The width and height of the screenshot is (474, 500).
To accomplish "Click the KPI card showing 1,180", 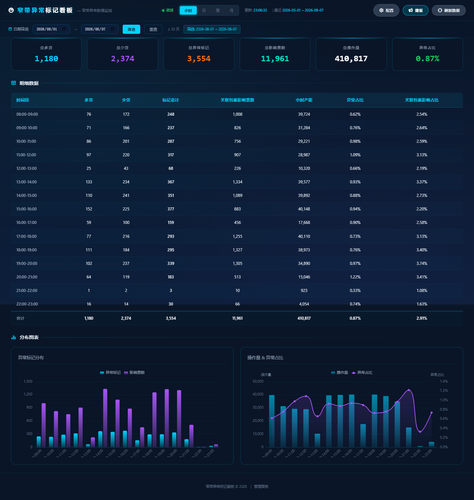I will click(x=46, y=54).
